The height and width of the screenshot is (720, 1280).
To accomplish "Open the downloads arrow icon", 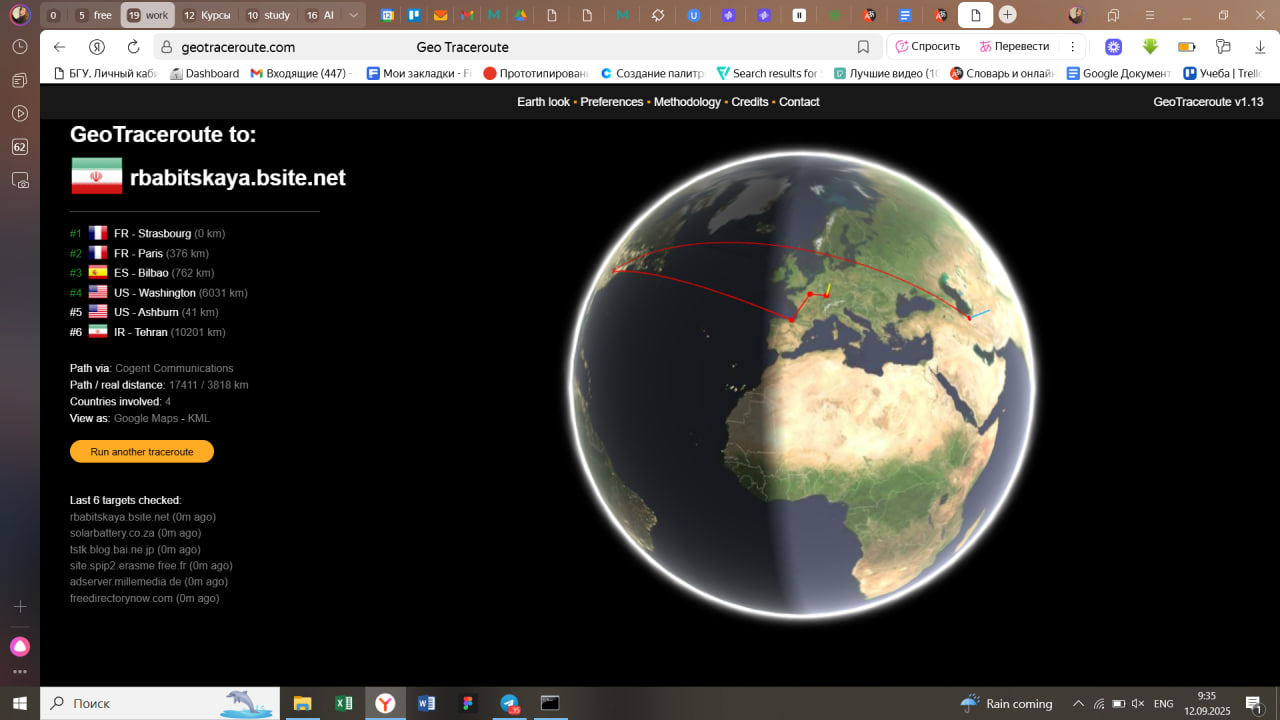I will coord(1259,47).
